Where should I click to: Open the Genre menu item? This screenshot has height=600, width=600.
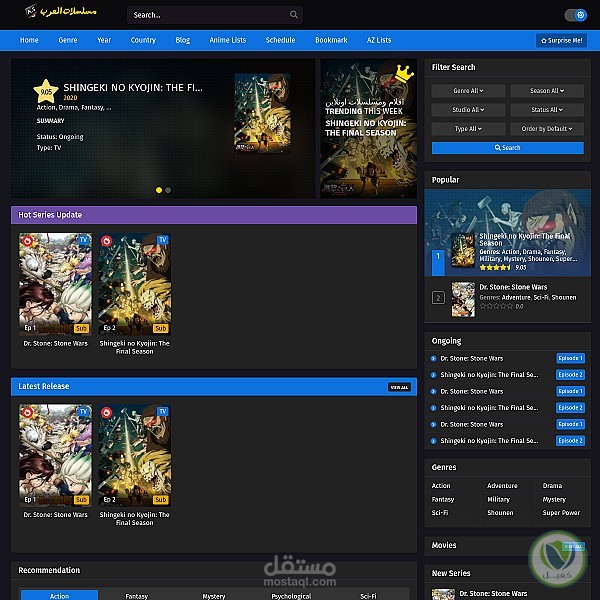click(68, 40)
